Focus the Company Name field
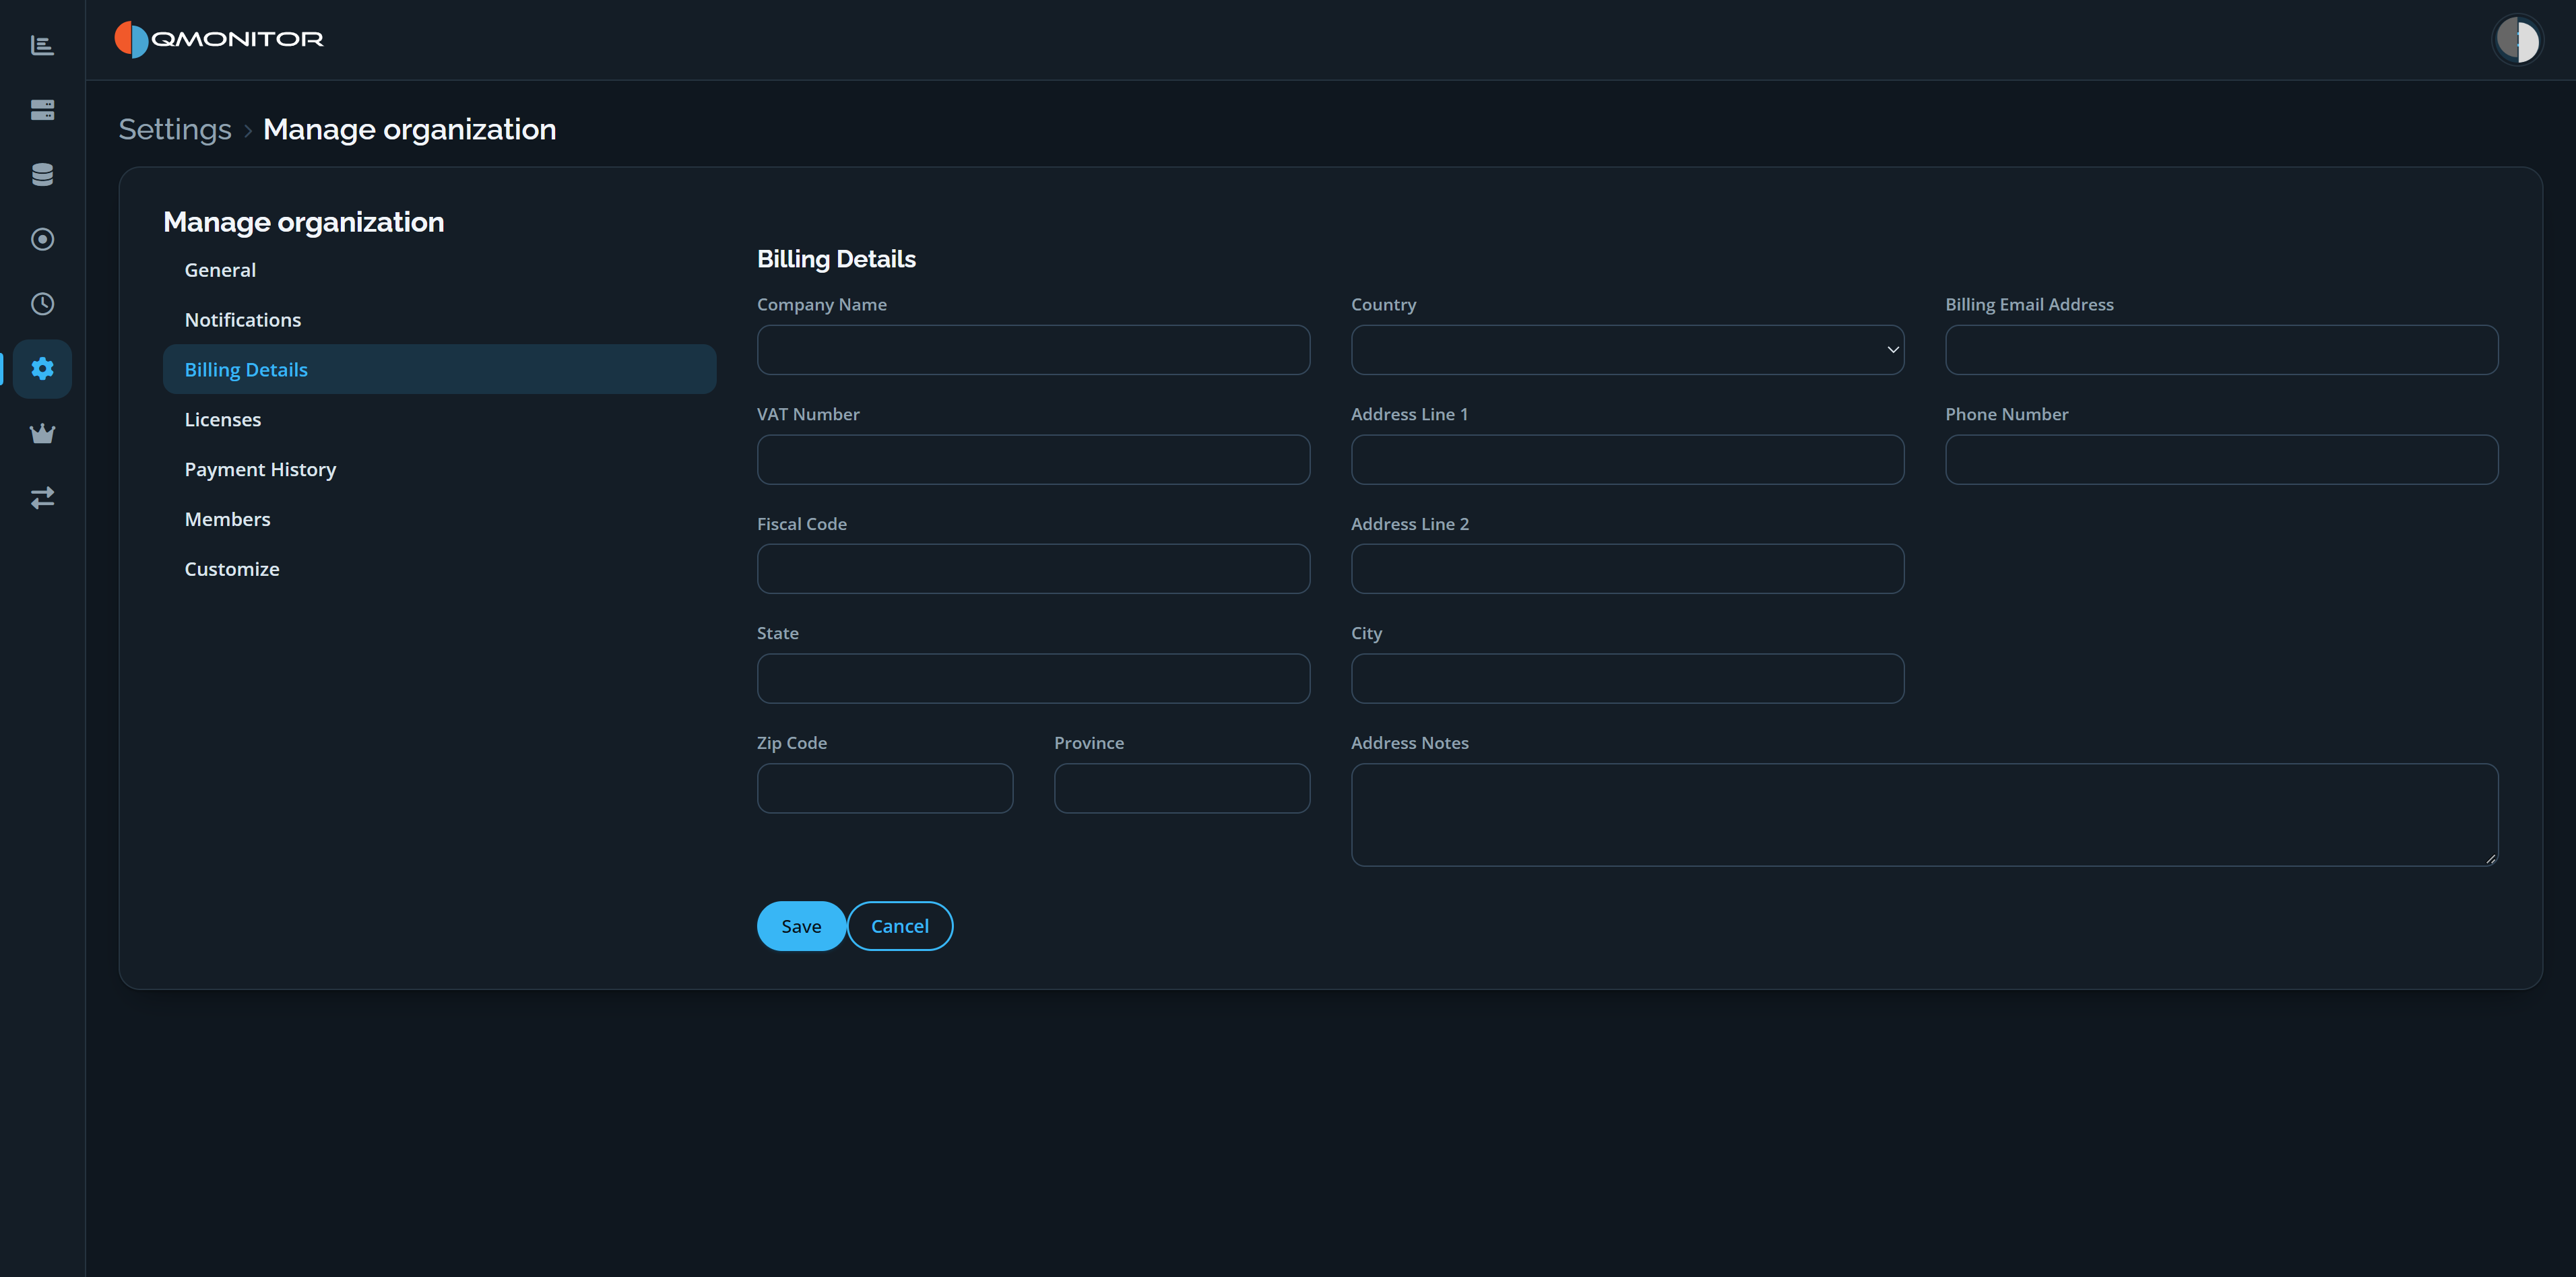This screenshot has height=1277, width=2576. coord(1033,350)
